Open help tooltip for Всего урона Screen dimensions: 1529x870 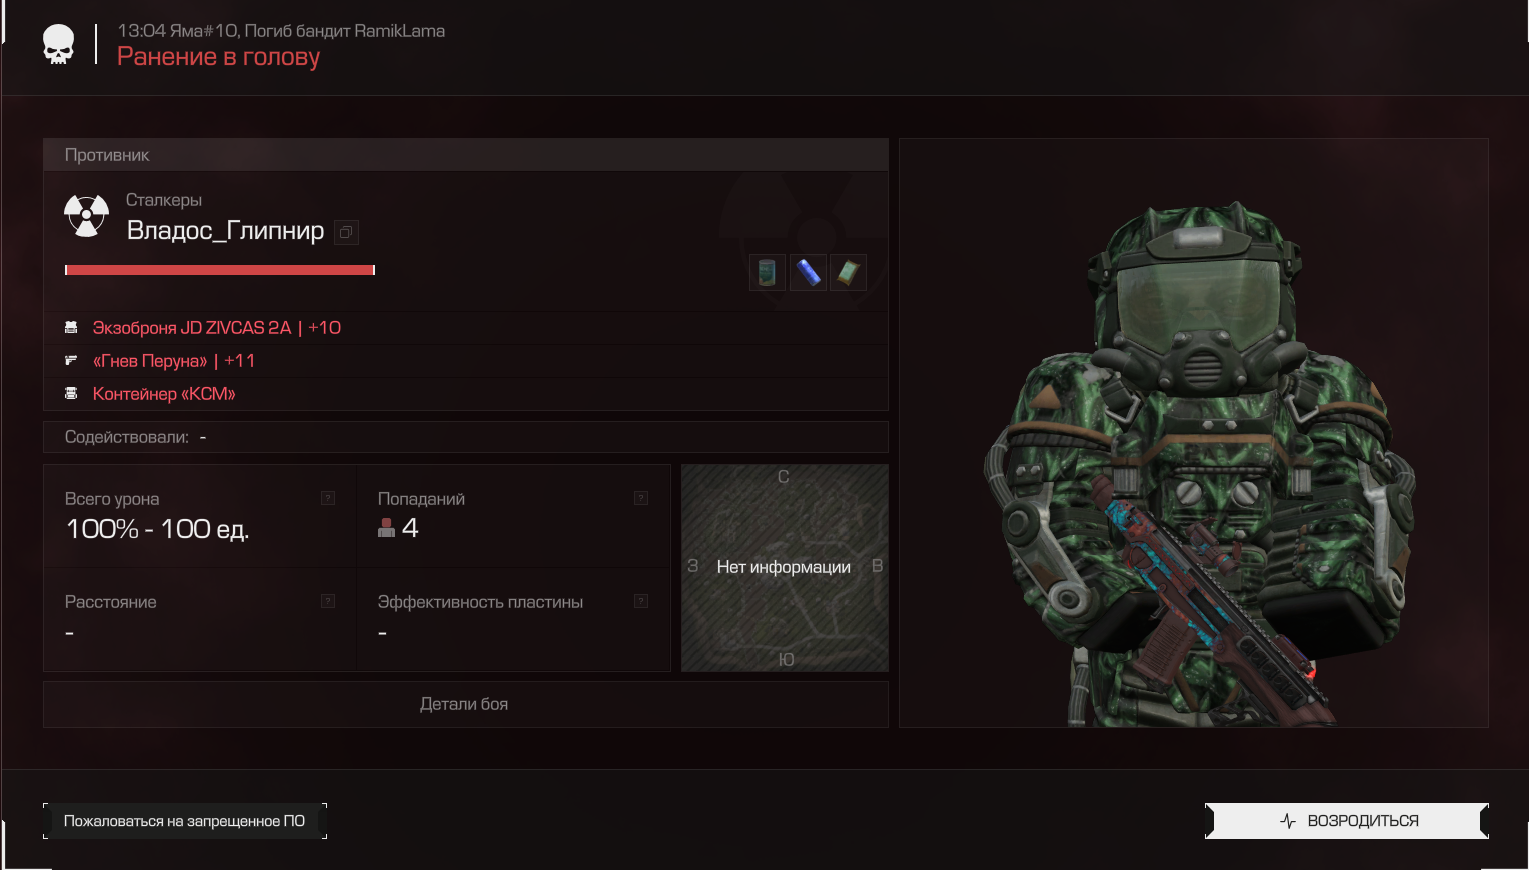pyautogui.click(x=328, y=498)
